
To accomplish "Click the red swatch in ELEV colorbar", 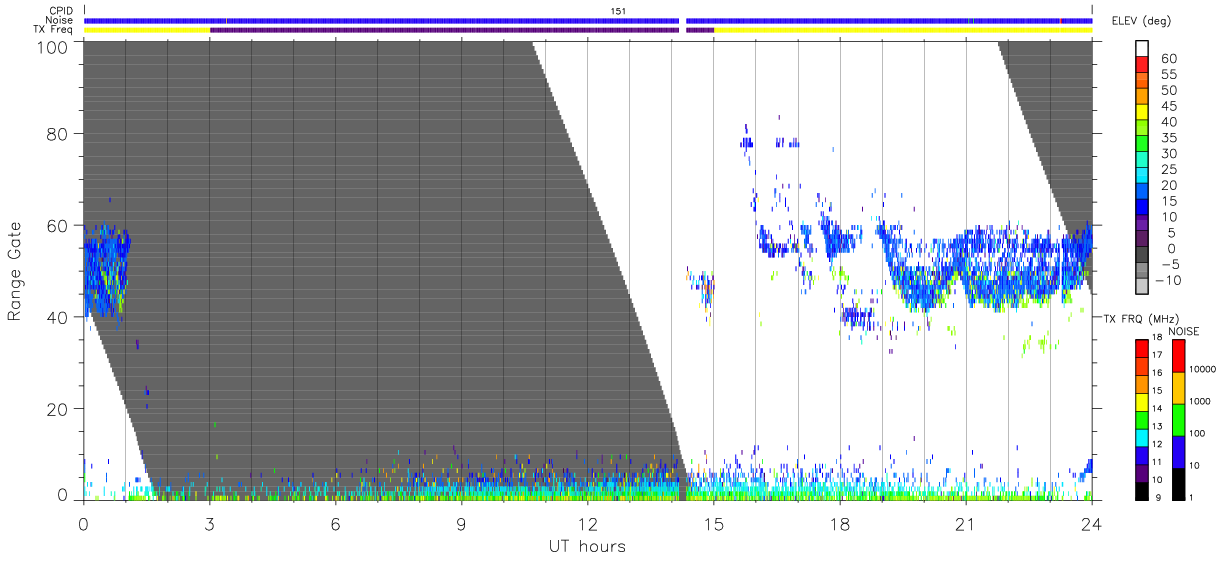I will pos(1143,65).
